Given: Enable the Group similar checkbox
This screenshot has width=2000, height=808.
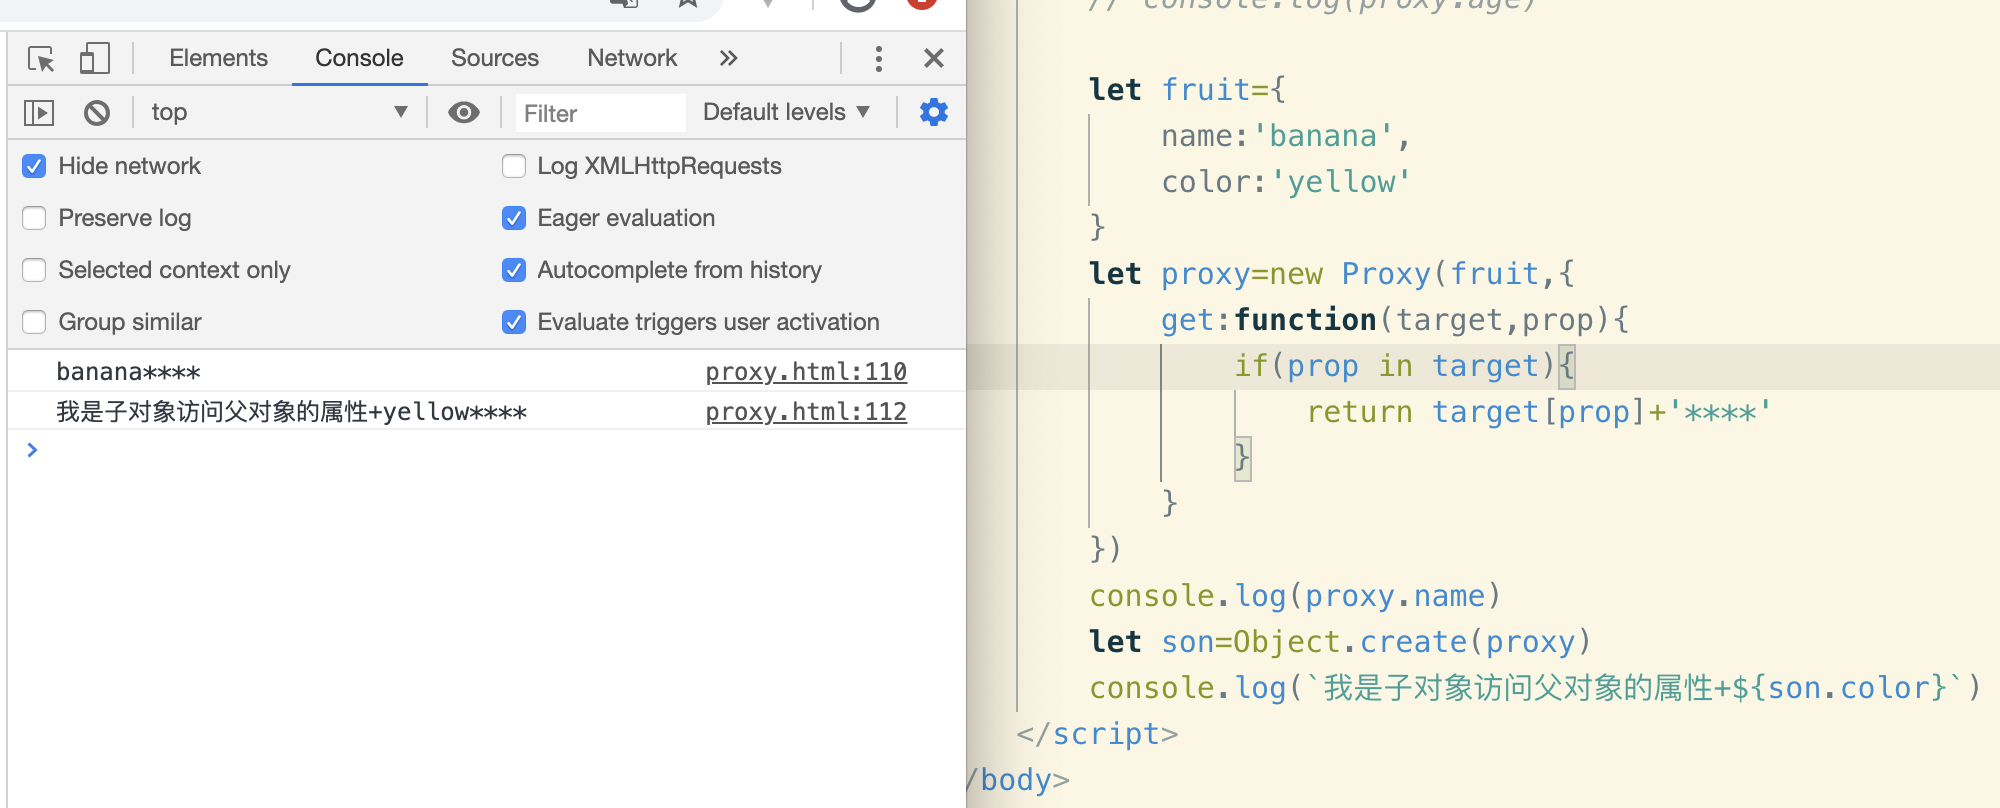Looking at the screenshot, I should (x=34, y=322).
